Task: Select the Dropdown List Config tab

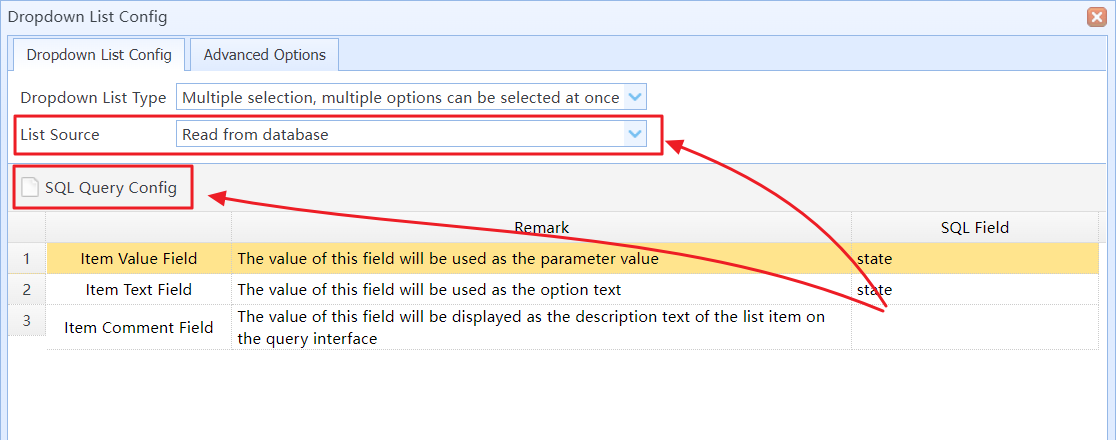Action: 99,55
